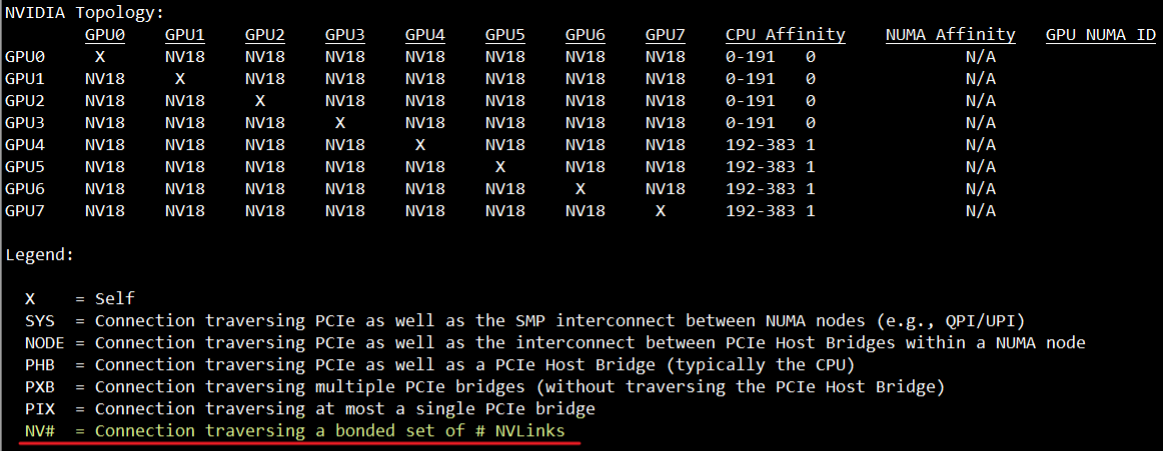The height and width of the screenshot is (451, 1163).
Task: Click the GPU7 column header
Action: (x=665, y=35)
